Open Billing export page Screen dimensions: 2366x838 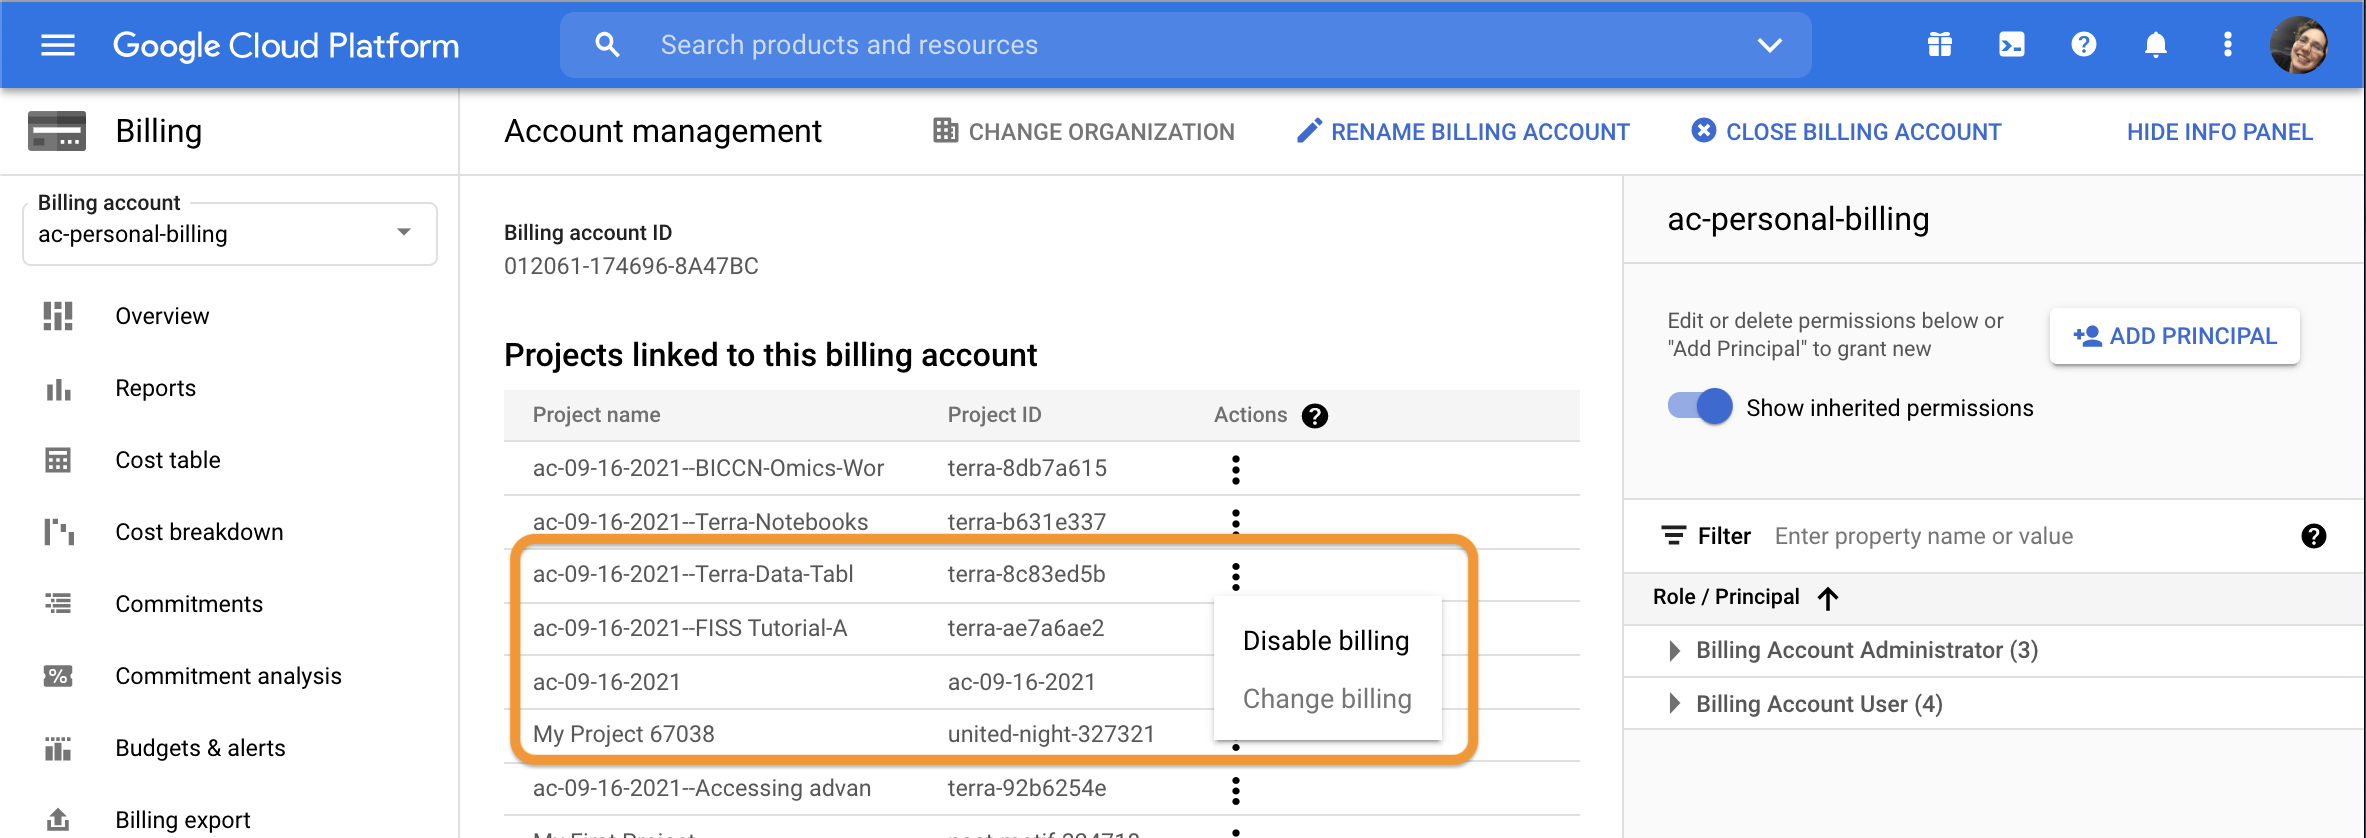(183, 820)
